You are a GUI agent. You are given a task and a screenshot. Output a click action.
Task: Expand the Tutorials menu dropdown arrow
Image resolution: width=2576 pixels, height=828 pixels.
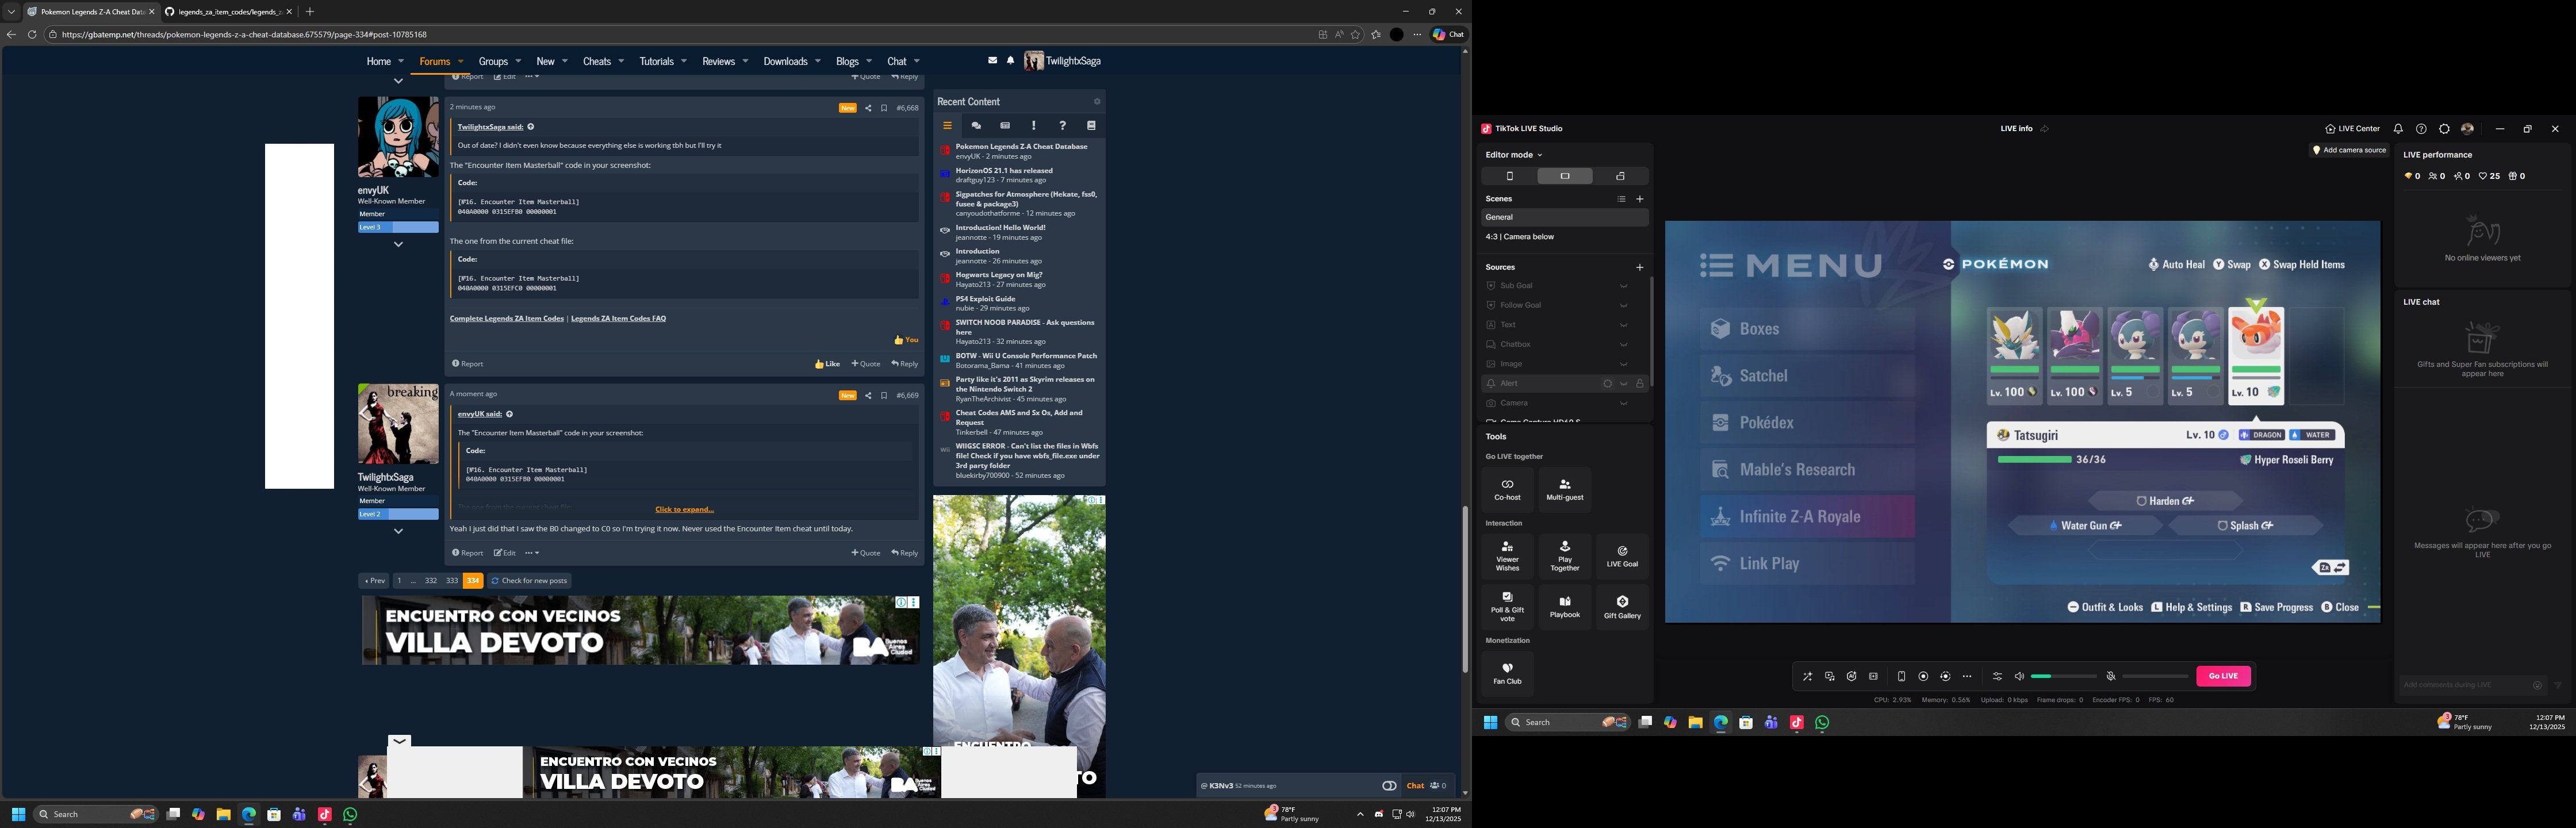(684, 61)
